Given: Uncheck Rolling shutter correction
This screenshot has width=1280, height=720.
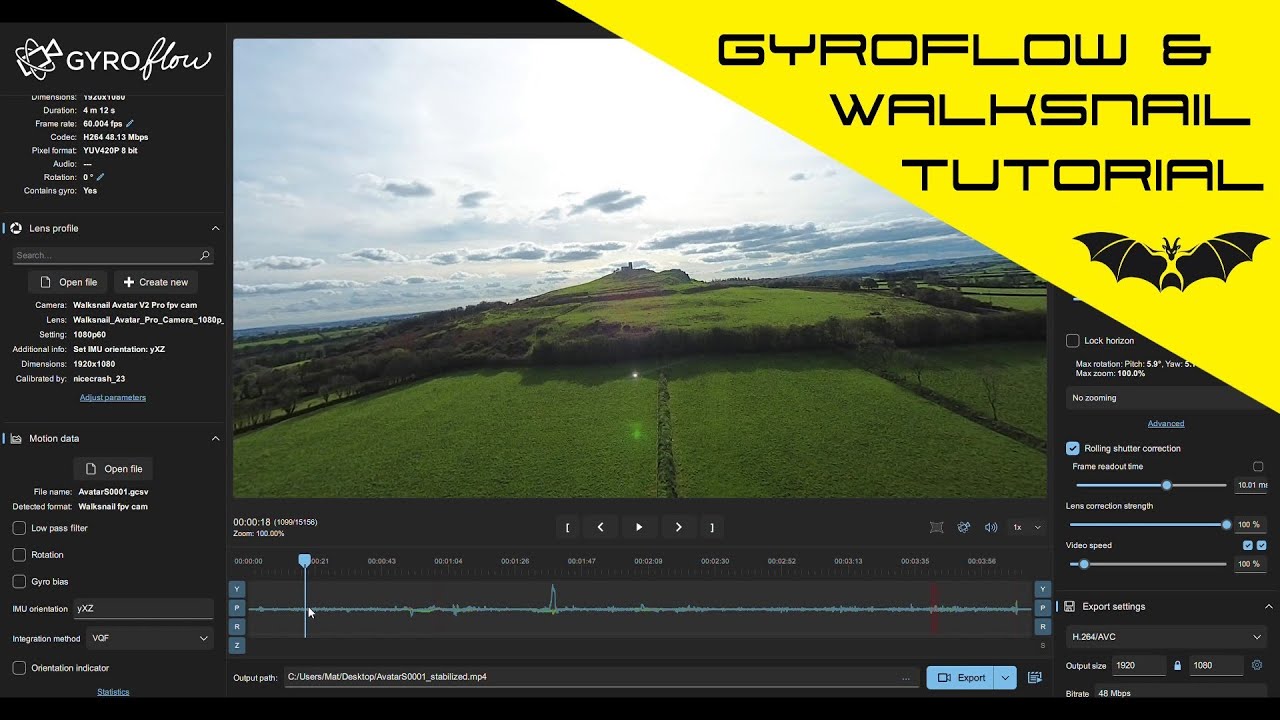Looking at the screenshot, I should click(x=1073, y=449).
